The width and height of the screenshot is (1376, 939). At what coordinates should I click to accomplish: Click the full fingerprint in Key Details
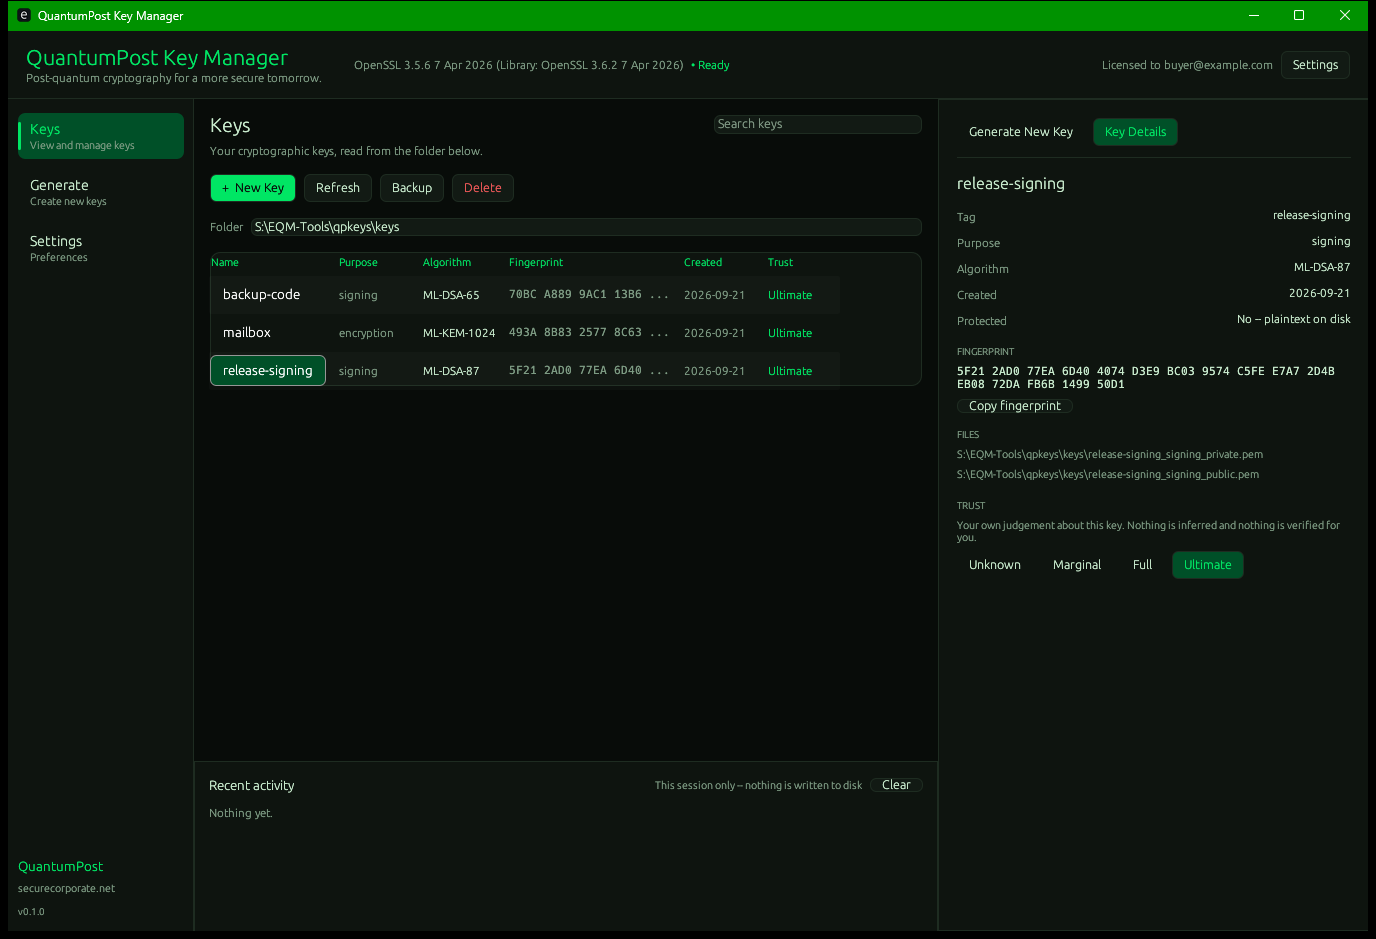(x=1146, y=377)
